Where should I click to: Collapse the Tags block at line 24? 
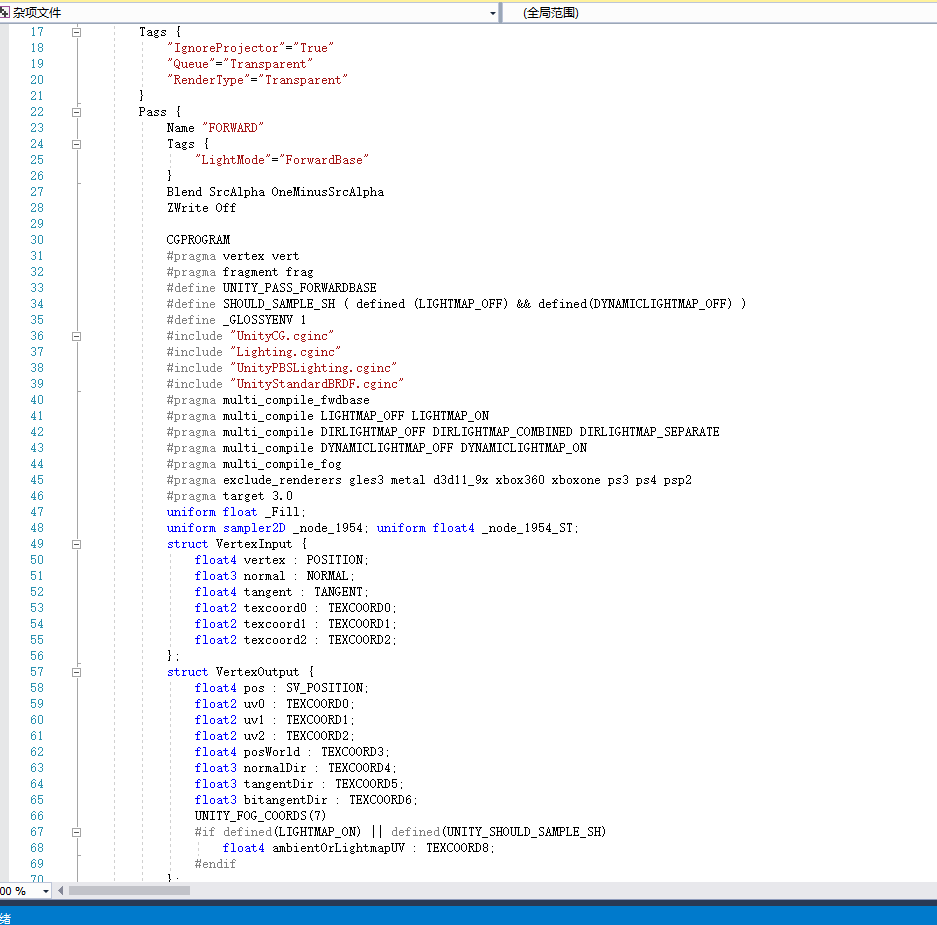(x=77, y=144)
